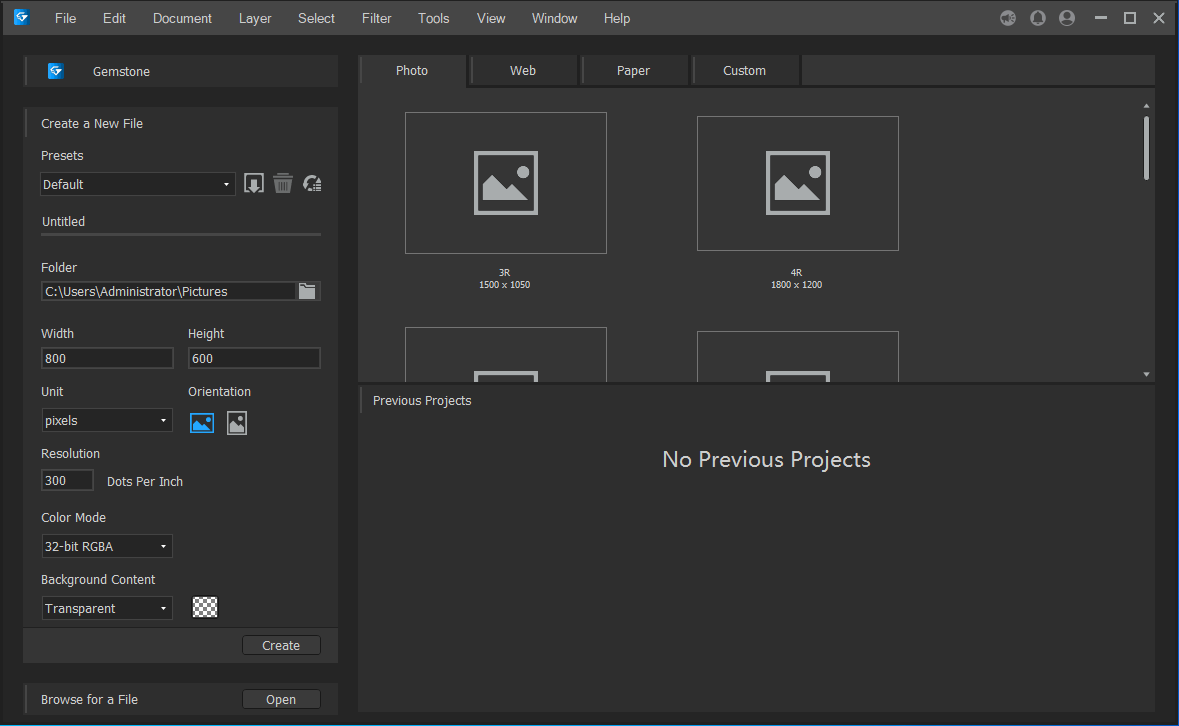Open the announcements megaphone icon
1179x726 pixels.
tap(1008, 18)
